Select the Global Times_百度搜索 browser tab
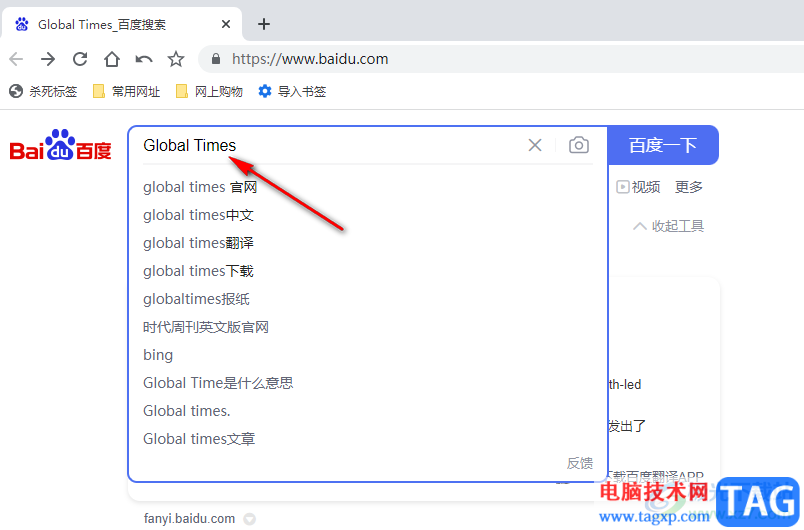804x530 pixels. coord(122,24)
